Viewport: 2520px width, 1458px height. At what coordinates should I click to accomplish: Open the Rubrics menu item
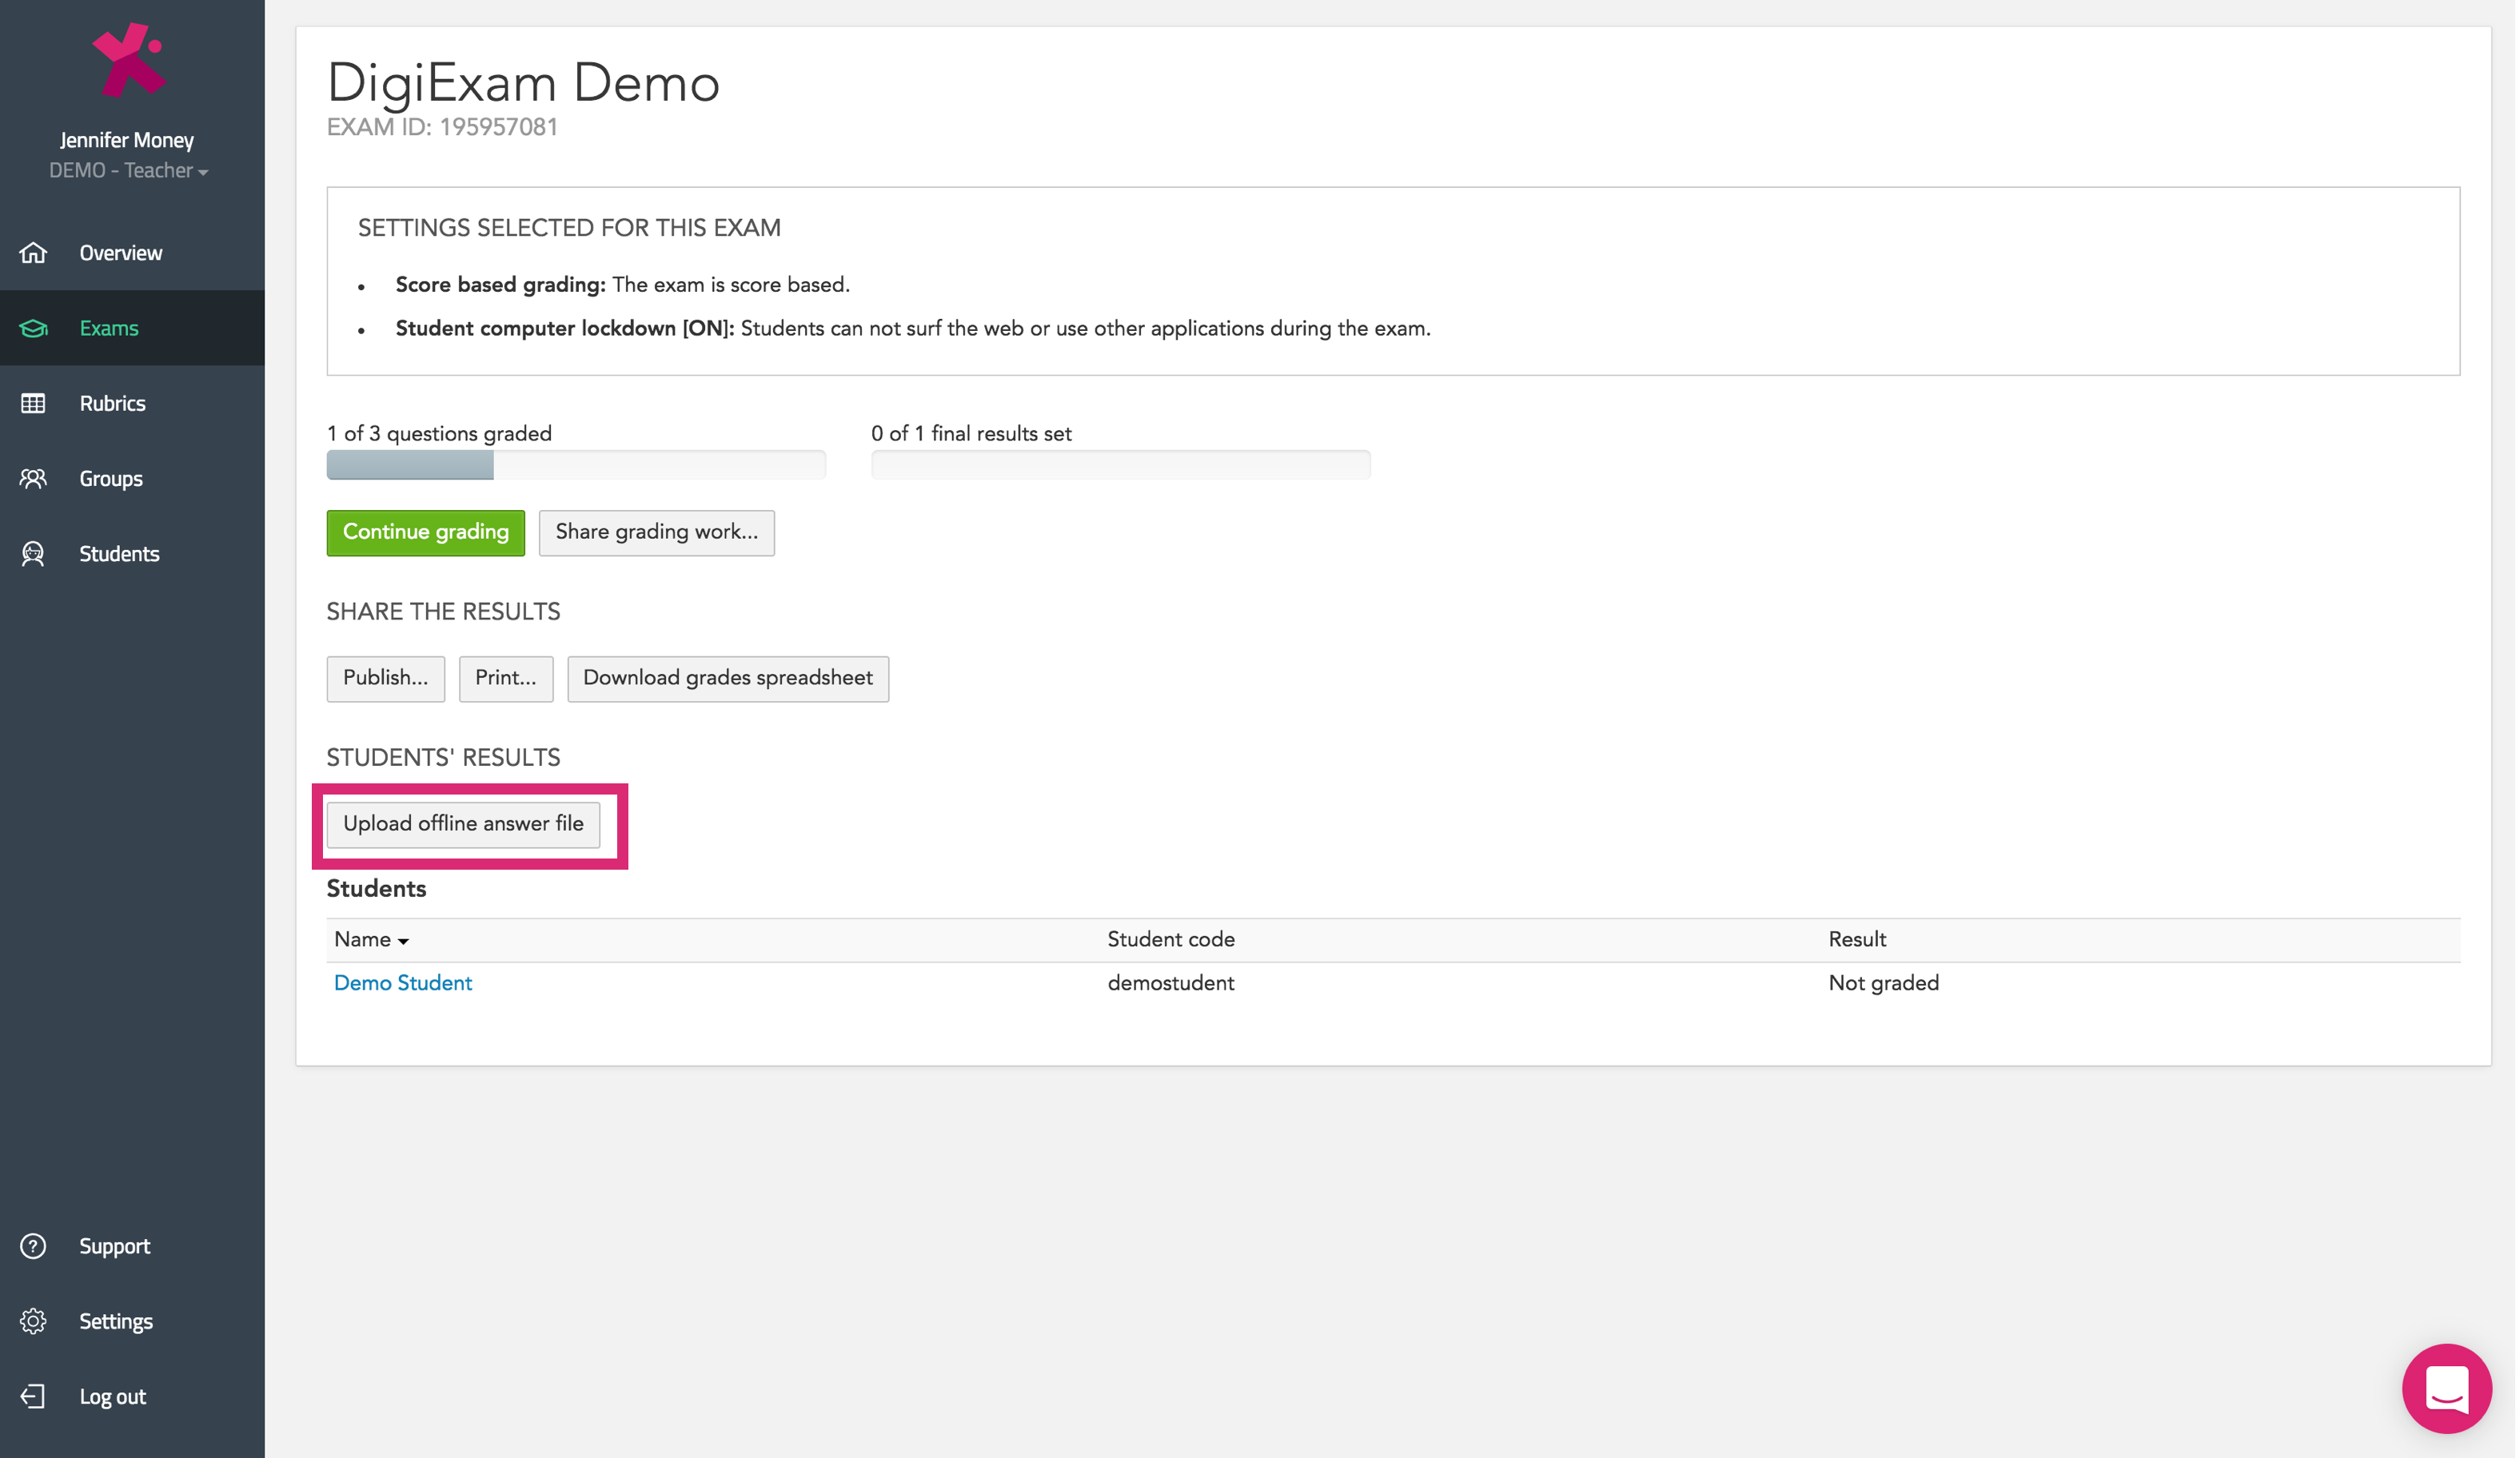(x=112, y=403)
